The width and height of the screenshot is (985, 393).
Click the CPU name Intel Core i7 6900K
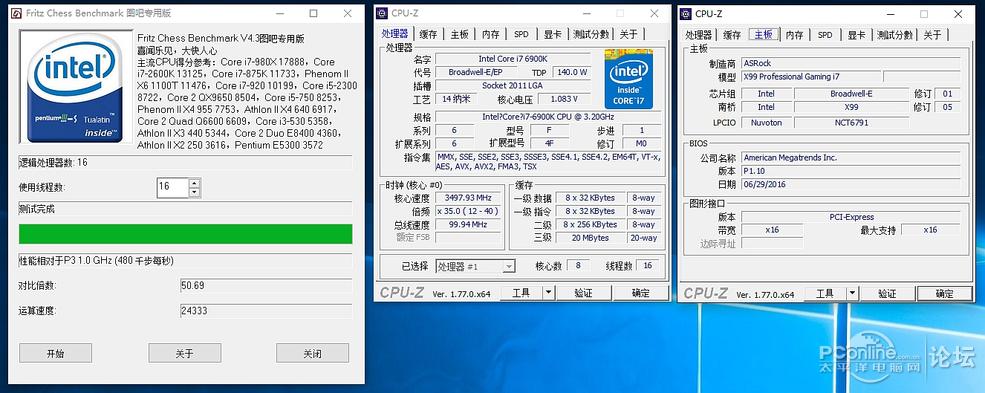(513, 59)
